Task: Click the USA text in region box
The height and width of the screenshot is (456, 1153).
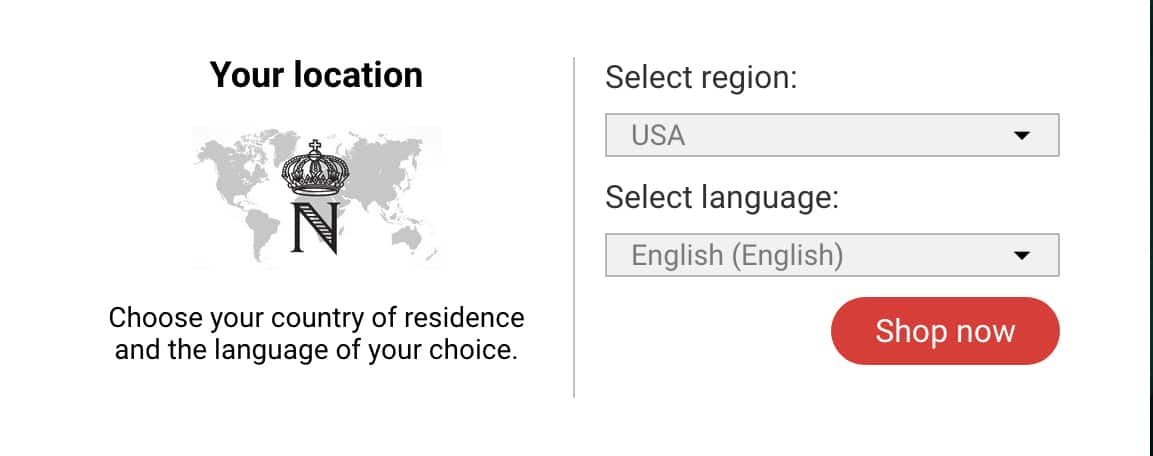Action: 658,136
